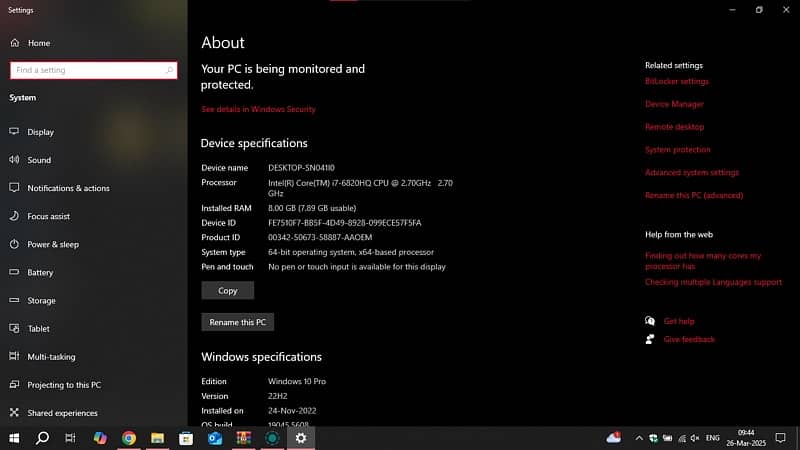Select the installed RAM value 8.00 GB

[x=312, y=208]
